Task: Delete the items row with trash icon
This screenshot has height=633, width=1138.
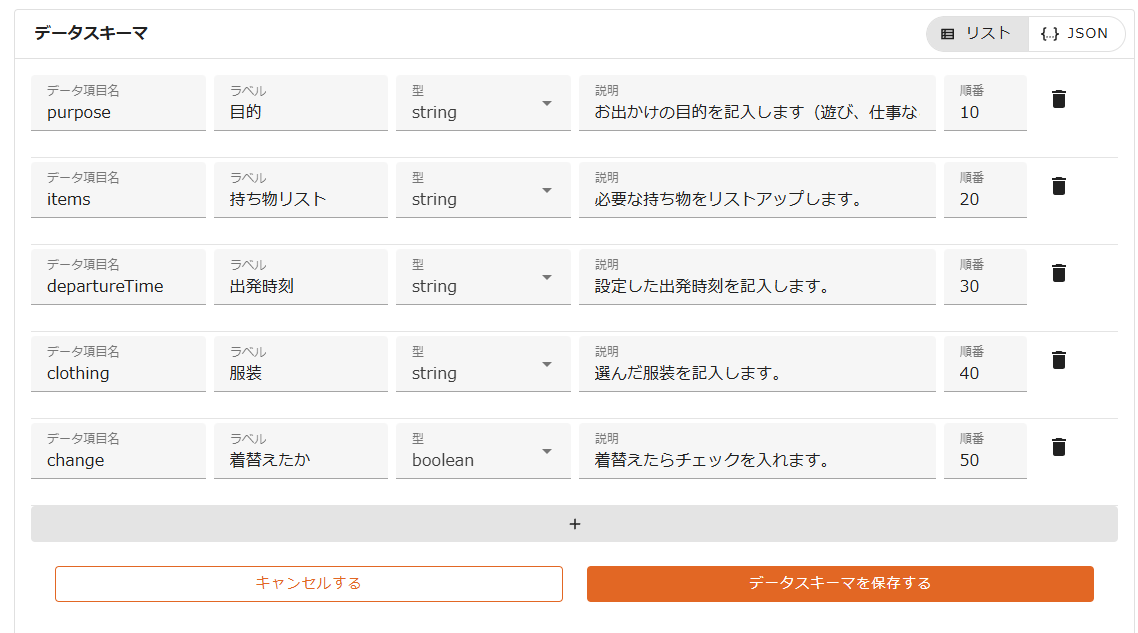Action: pyautogui.click(x=1059, y=186)
